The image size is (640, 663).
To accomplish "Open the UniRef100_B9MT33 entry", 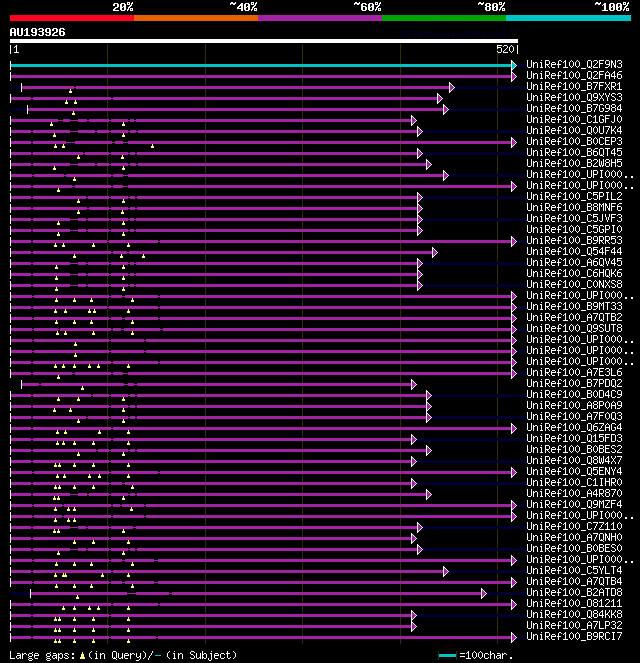I will (574, 306).
